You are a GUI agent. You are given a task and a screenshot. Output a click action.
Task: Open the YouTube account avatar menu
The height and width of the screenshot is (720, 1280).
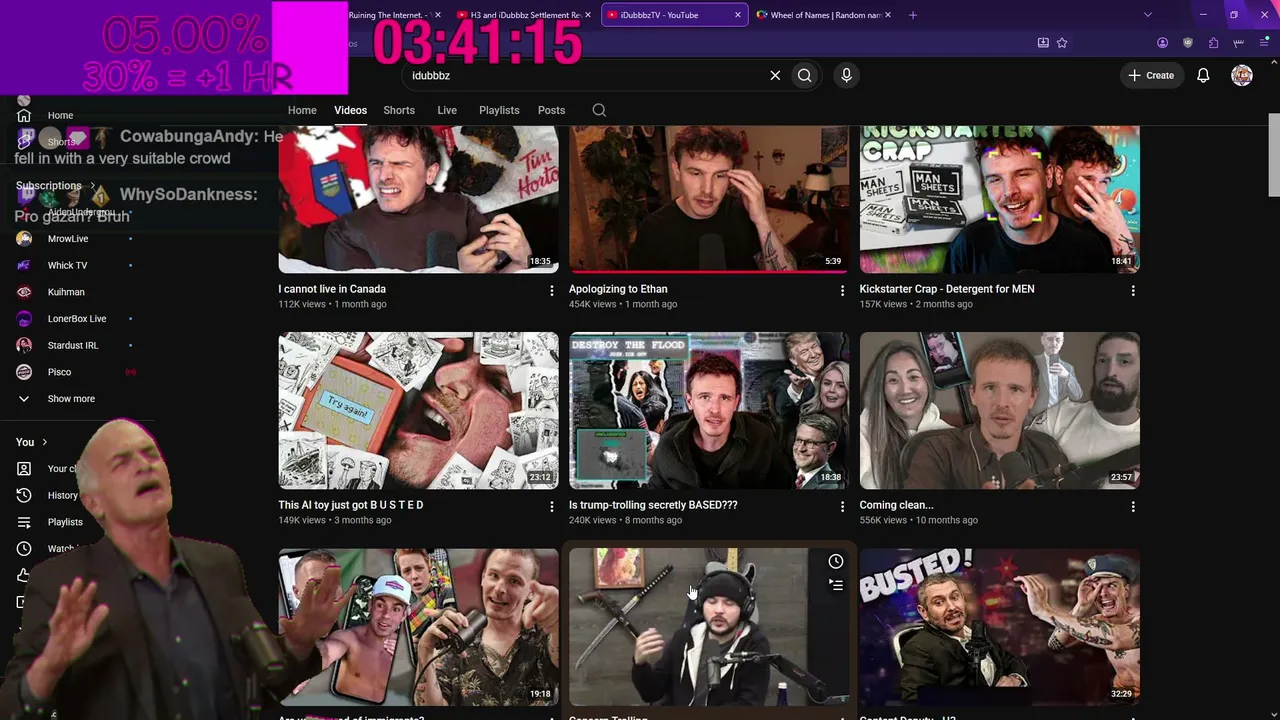(x=1242, y=75)
